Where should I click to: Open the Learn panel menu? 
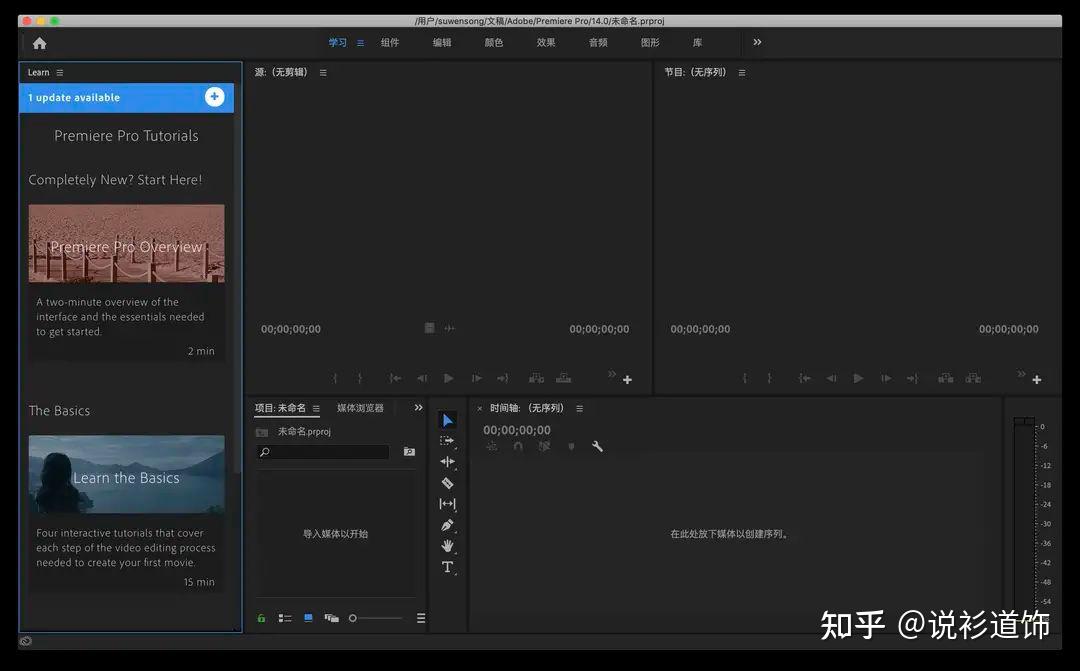pyautogui.click(x=60, y=72)
